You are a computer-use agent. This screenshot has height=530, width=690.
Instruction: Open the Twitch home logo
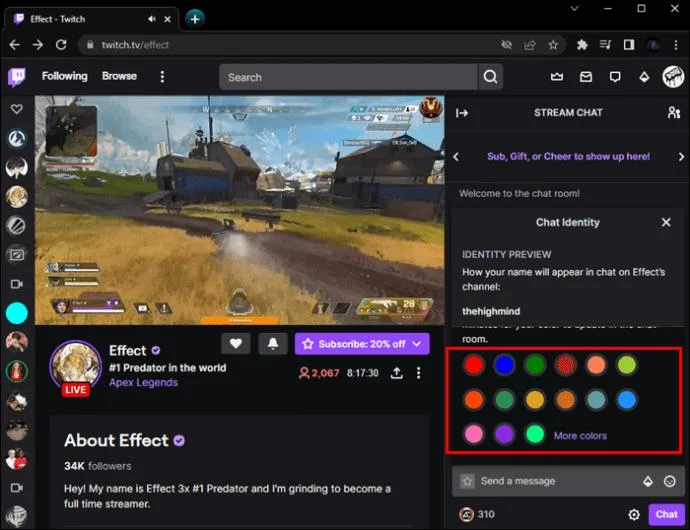point(17,77)
